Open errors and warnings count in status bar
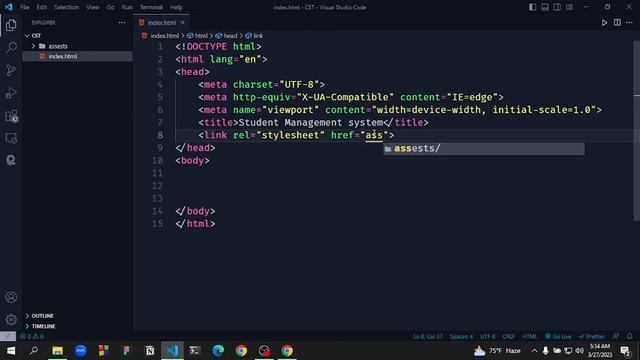The height and width of the screenshot is (360, 640). click(32, 336)
